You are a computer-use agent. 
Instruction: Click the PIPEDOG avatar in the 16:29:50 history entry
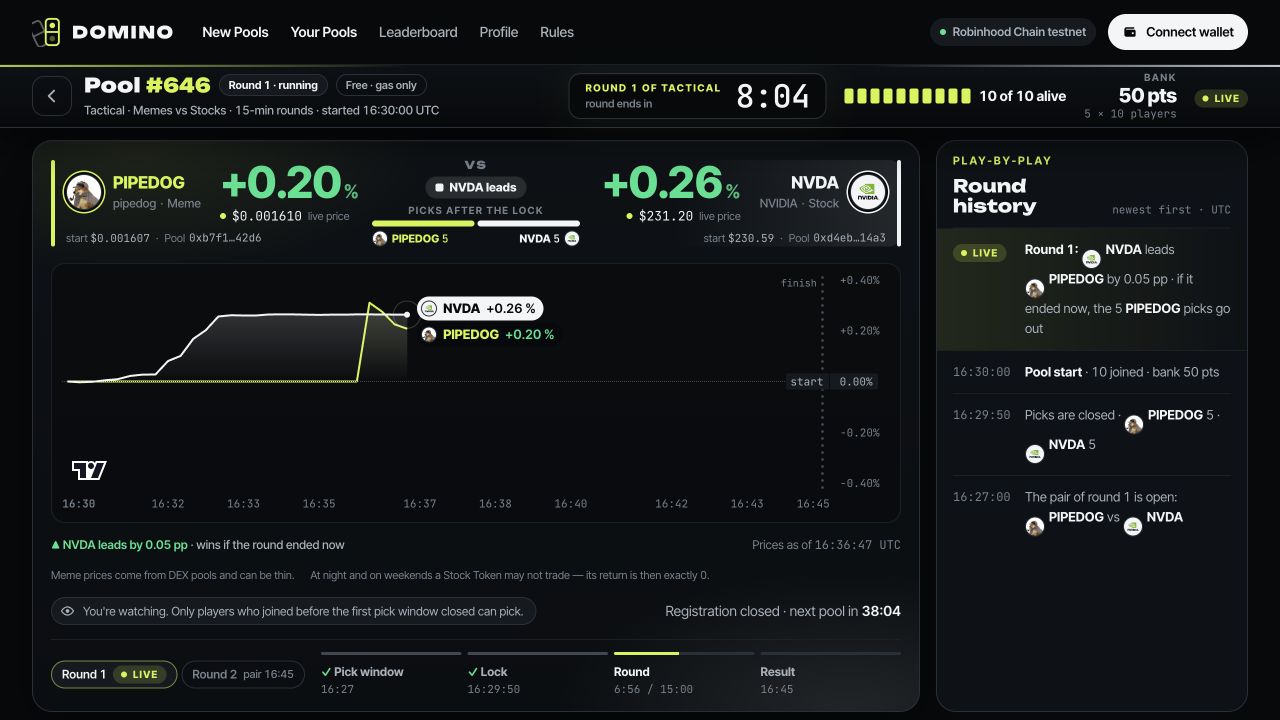[x=1134, y=424]
